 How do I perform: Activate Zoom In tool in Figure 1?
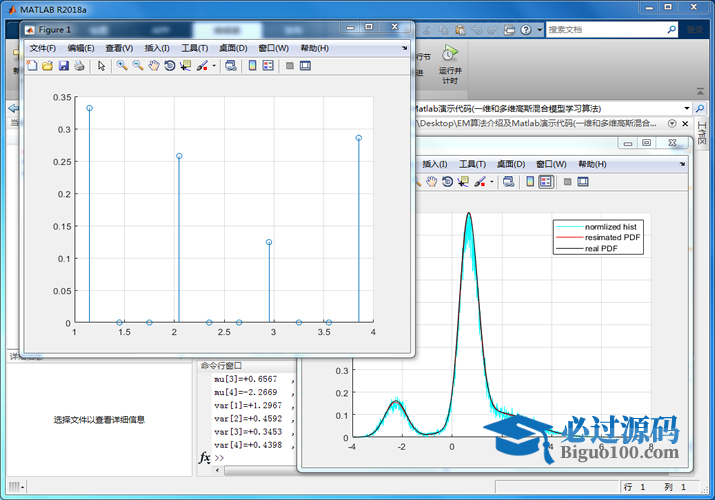(122, 66)
